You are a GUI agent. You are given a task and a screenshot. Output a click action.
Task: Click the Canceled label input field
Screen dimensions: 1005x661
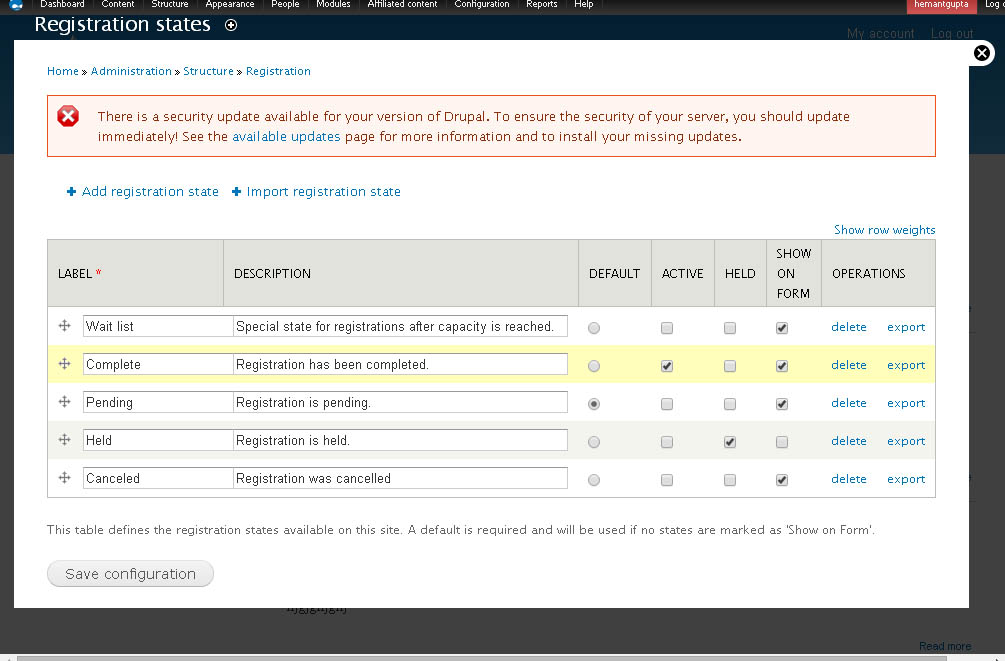click(x=158, y=478)
